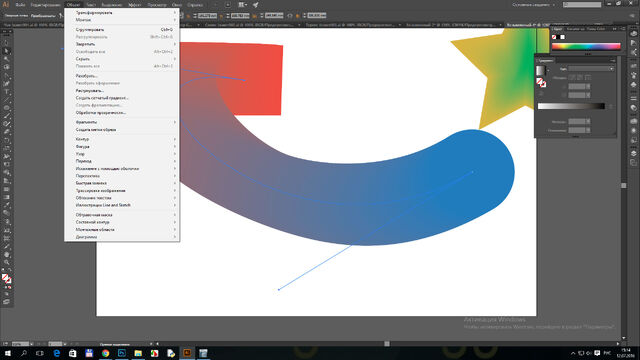This screenshot has width=640, height=360.
Task: Select the Eyedropper tool
Action: click(7, 206)
